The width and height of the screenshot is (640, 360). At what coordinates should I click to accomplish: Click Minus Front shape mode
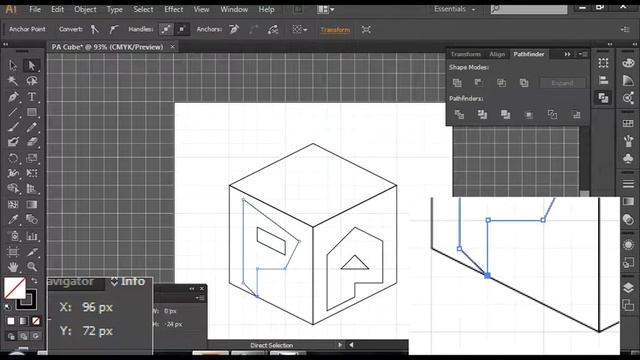tap(479, 83)
